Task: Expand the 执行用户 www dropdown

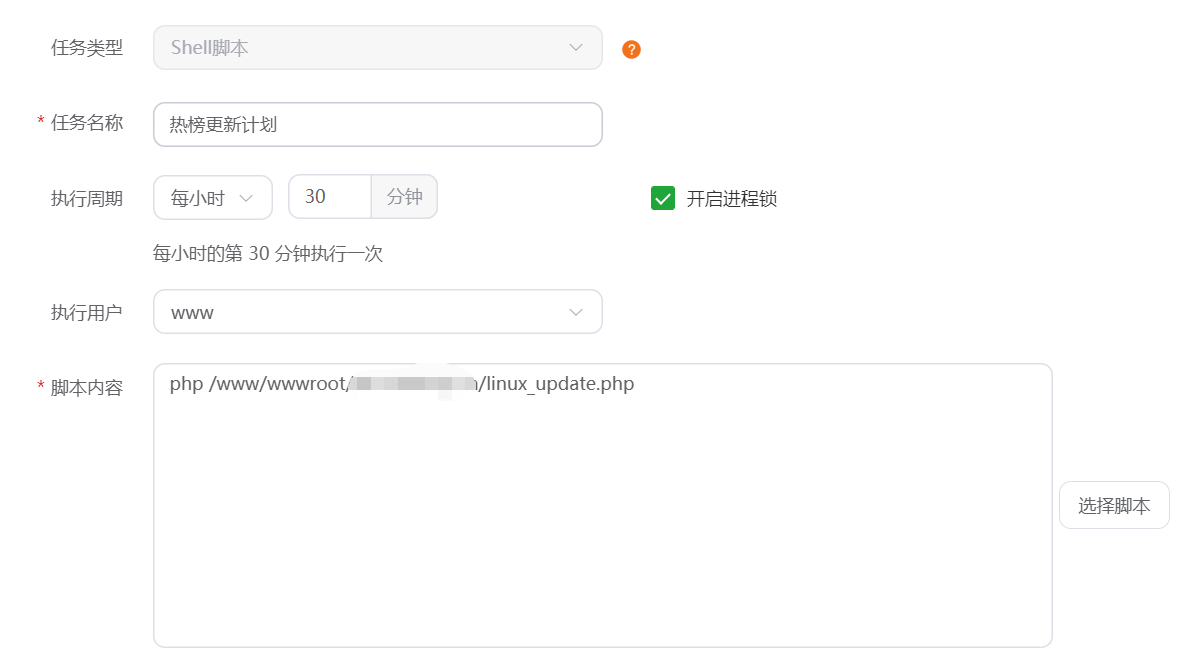Action: pos(377,312)
